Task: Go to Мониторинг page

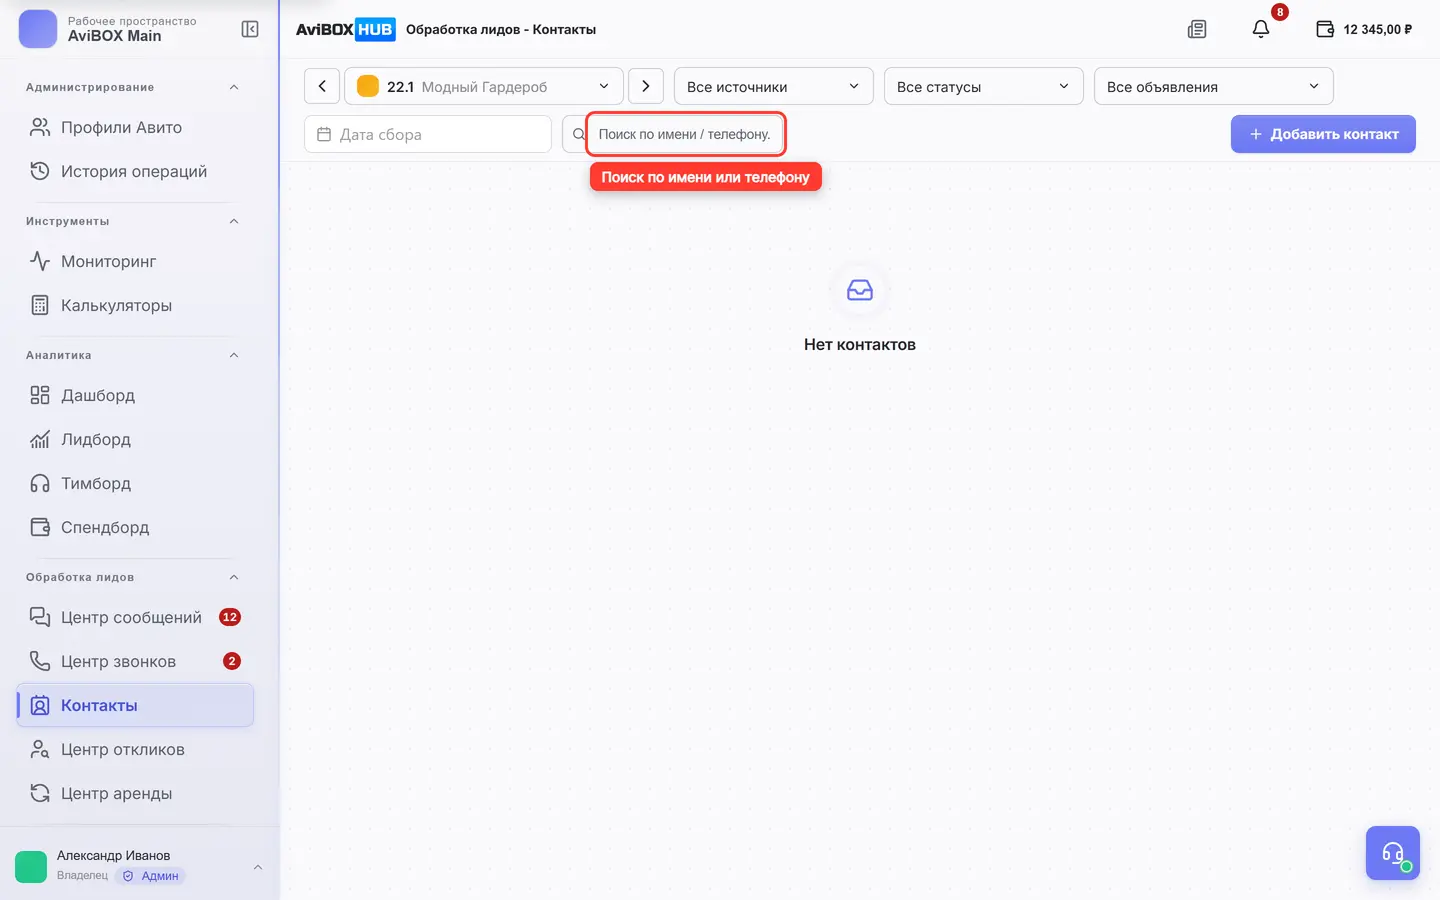Action: pyautogui.click(x=135, y=261)
